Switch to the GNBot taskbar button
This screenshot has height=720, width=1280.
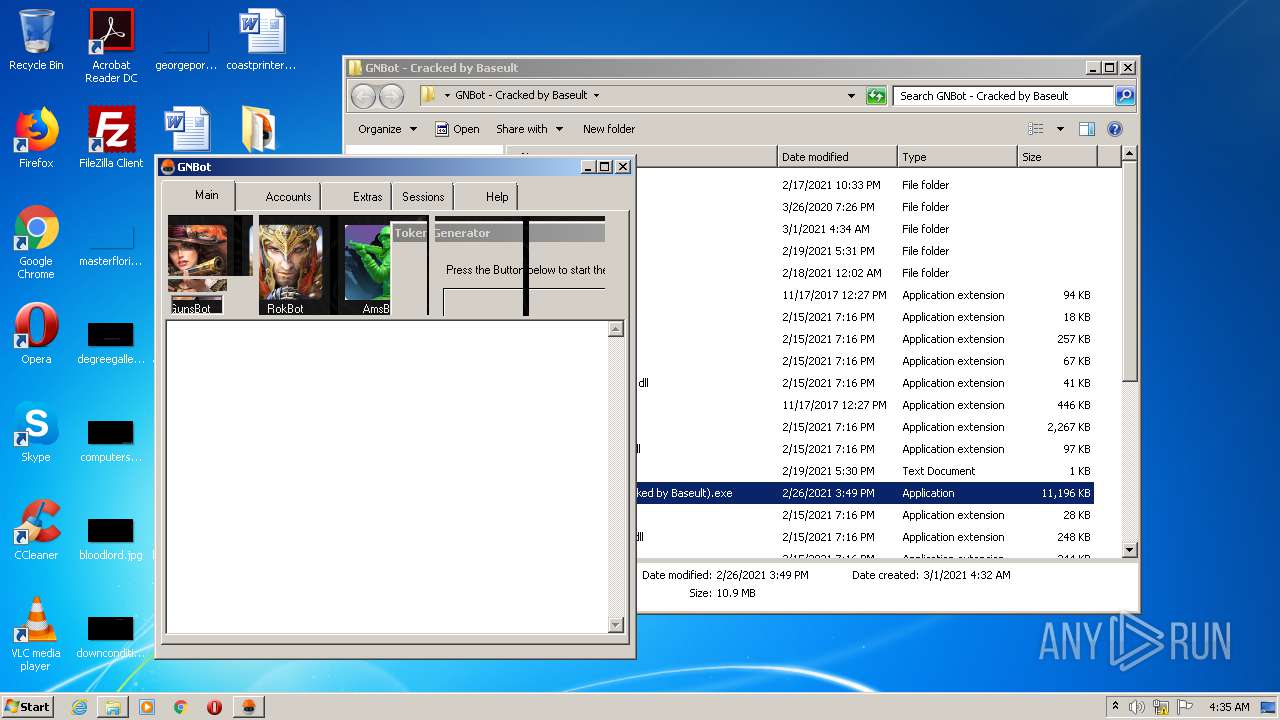click(x=248, y=707)
